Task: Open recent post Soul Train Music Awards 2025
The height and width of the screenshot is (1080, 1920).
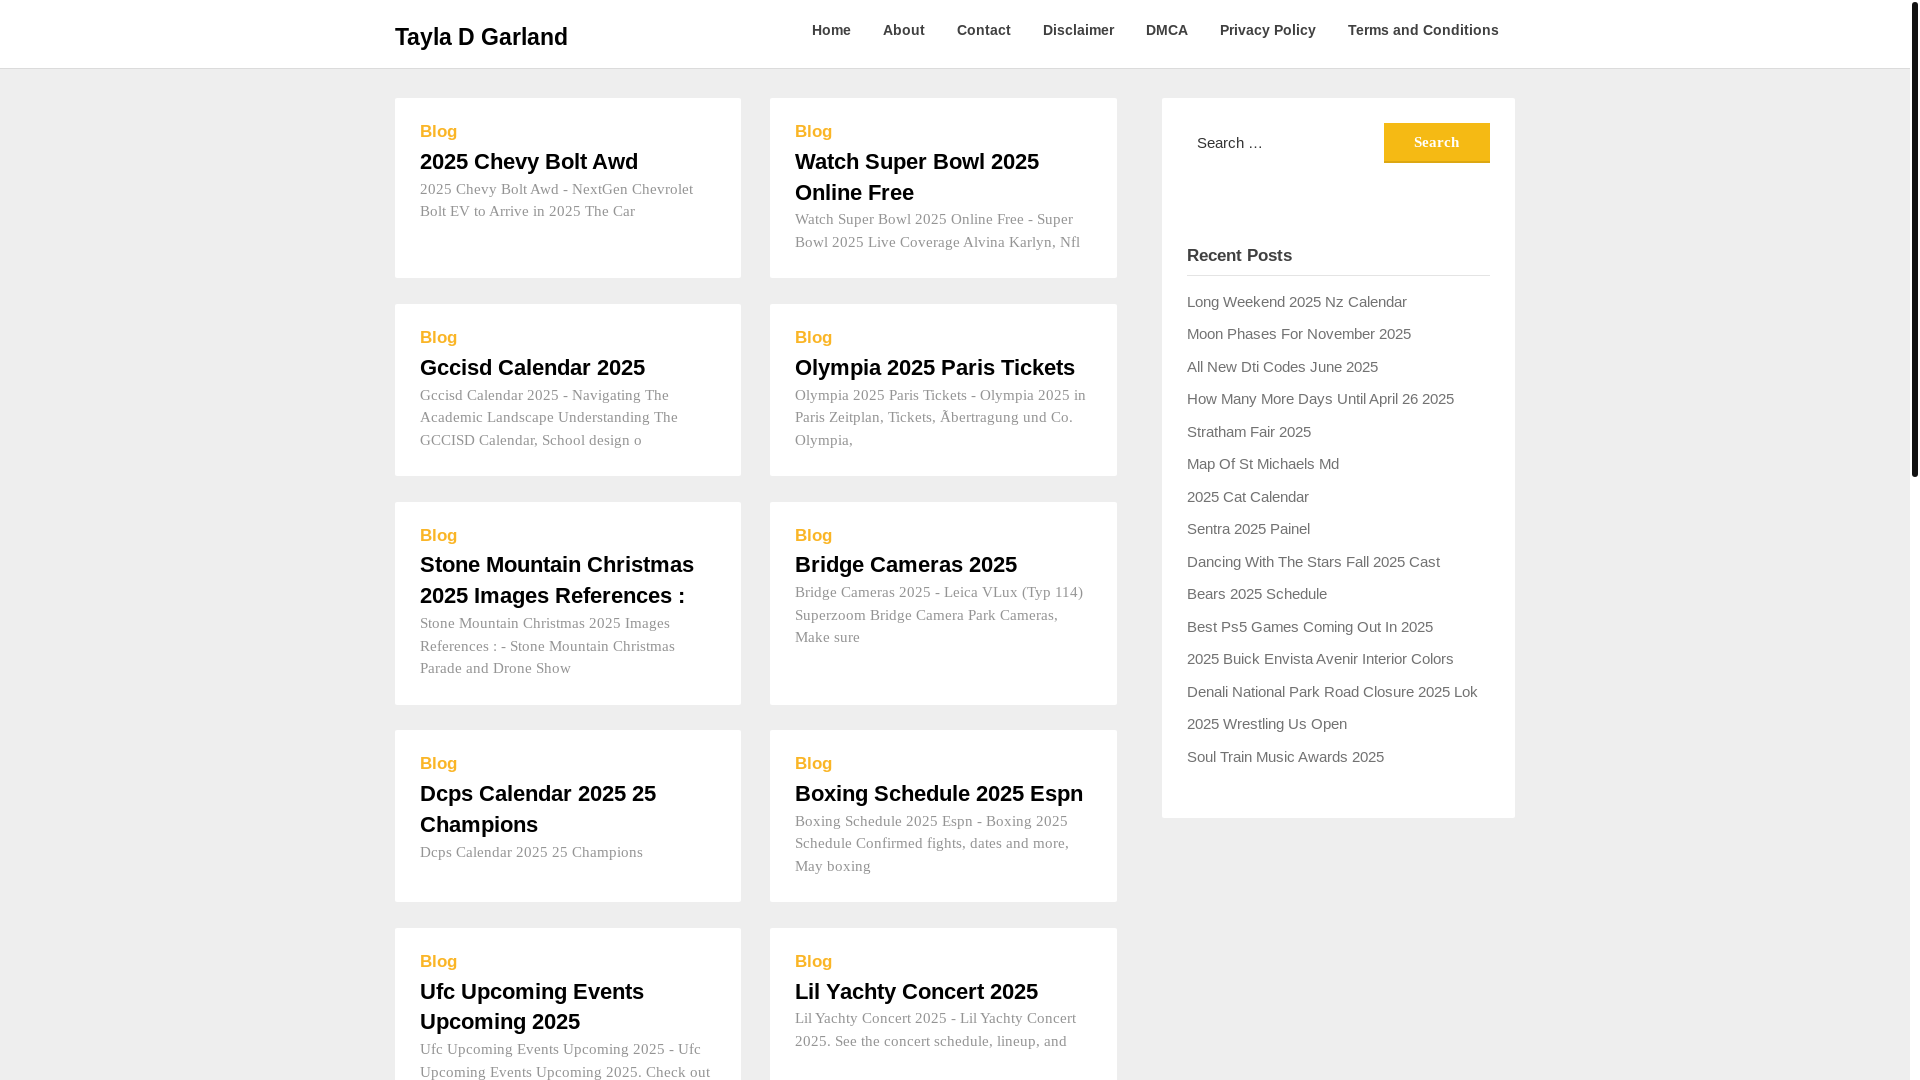Action: pos(1285,757)
